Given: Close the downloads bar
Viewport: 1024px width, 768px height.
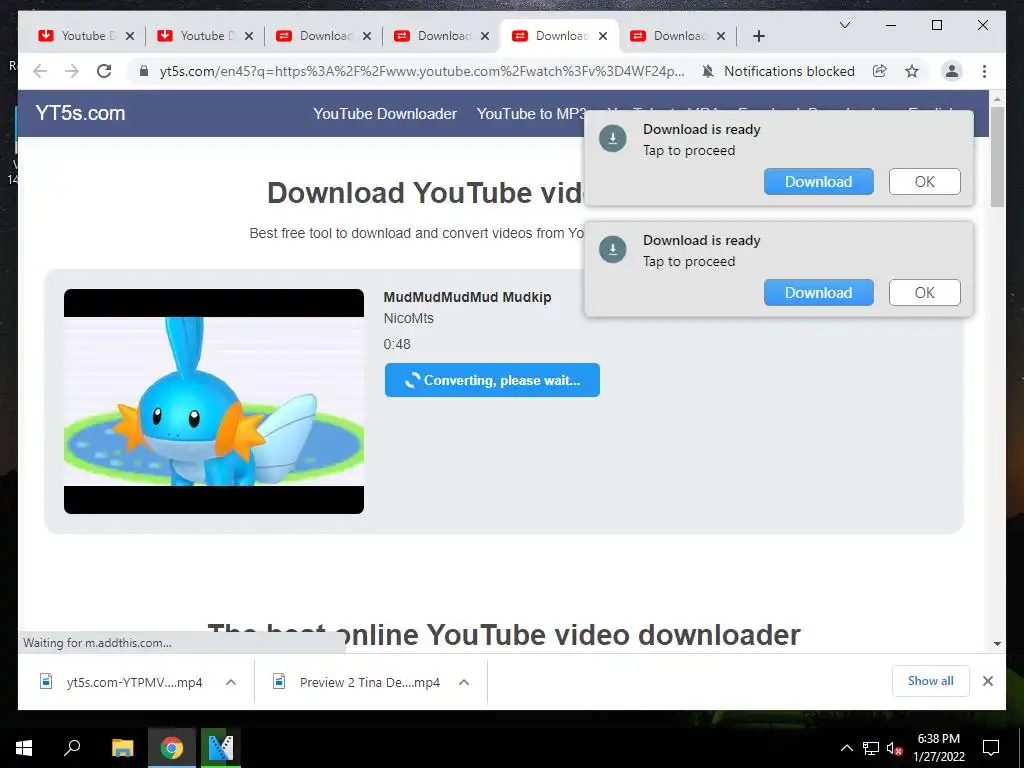Looking at the screenshot, I should pos(987,681).
